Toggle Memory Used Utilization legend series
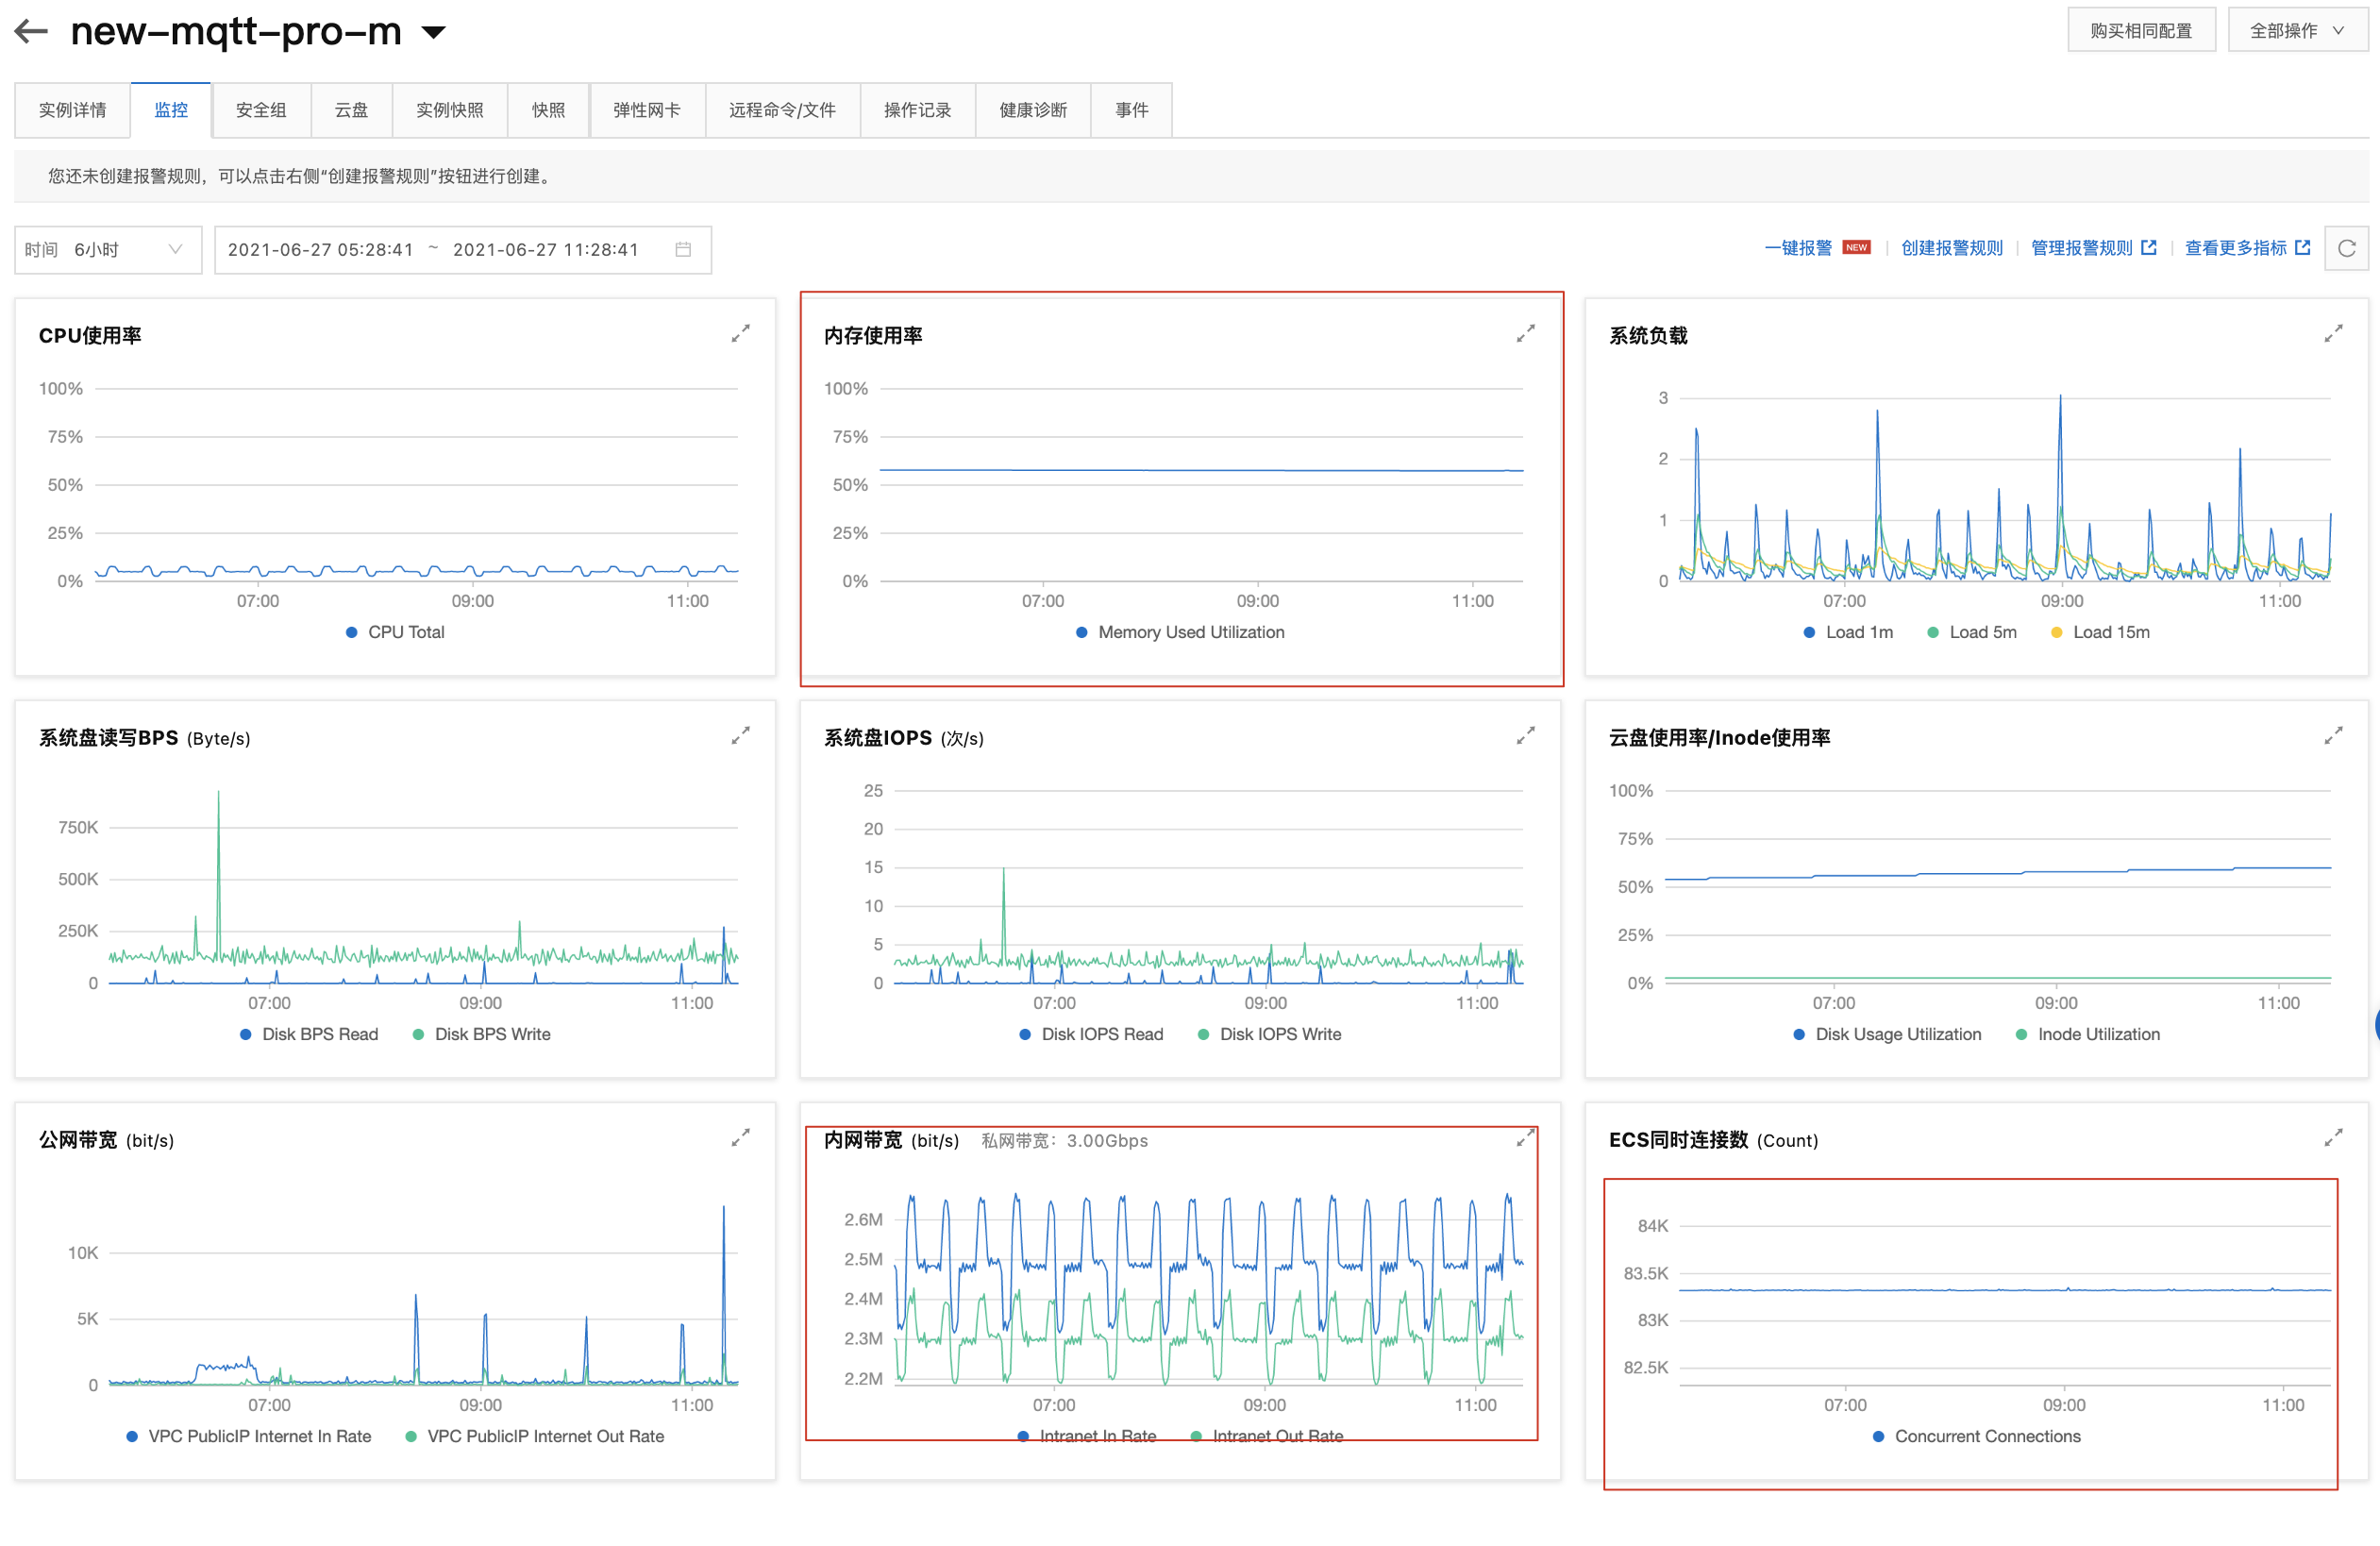Screen dimensions: 2380x1546 (1180, 632)
